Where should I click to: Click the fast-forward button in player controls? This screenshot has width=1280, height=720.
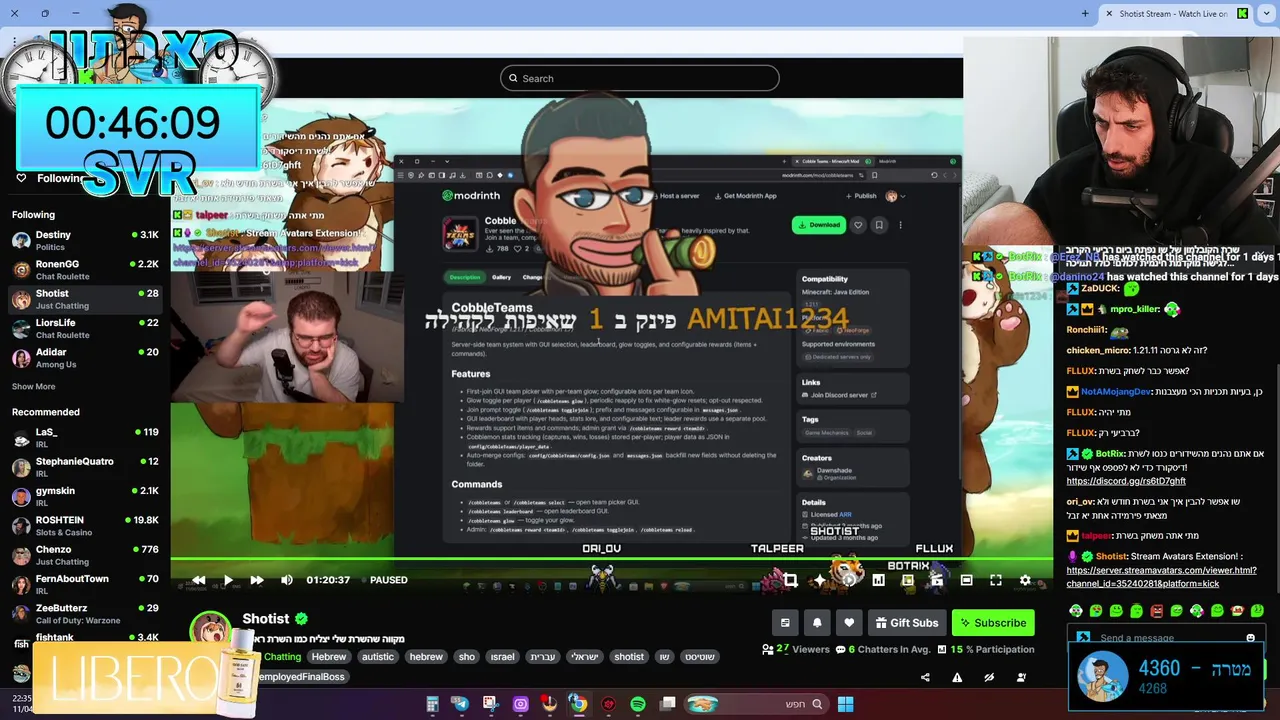pos(257,580)
